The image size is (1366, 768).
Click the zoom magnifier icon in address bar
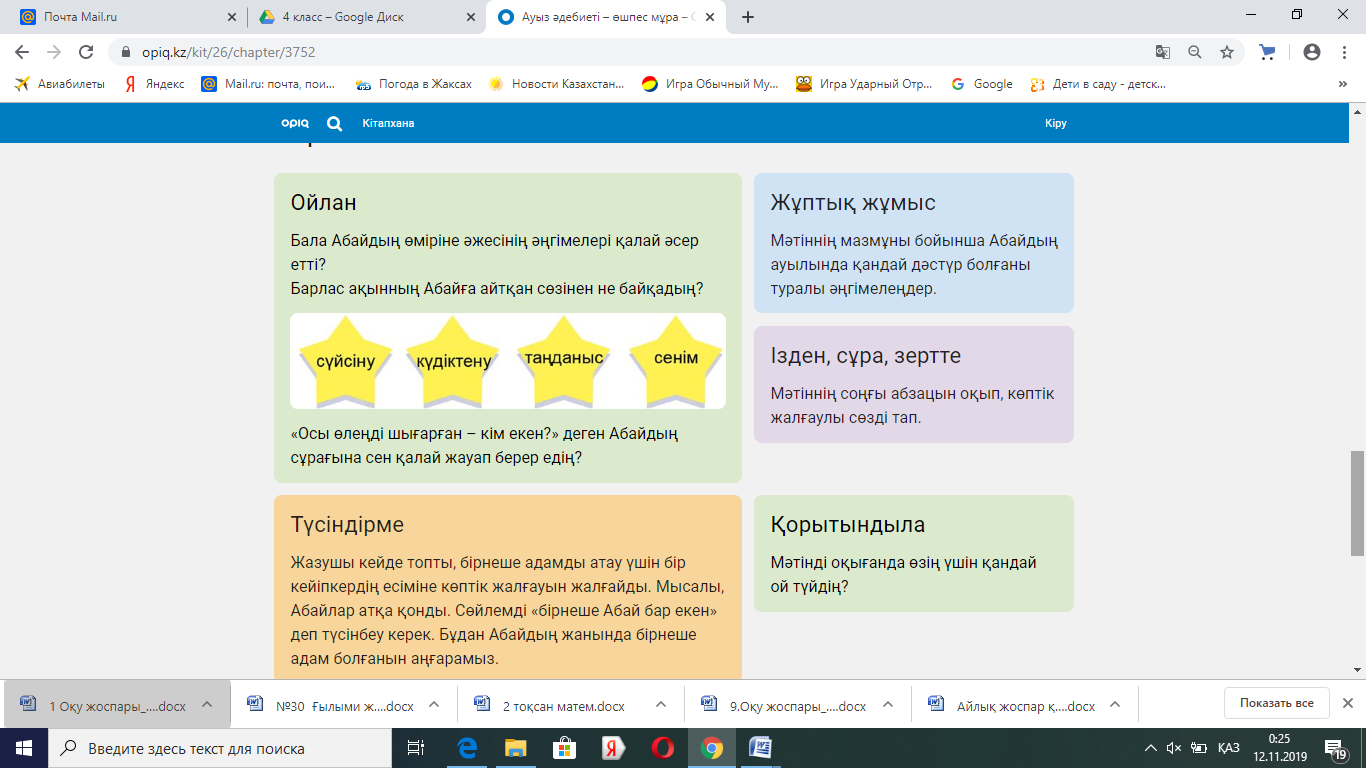[x=1195, y=52]
